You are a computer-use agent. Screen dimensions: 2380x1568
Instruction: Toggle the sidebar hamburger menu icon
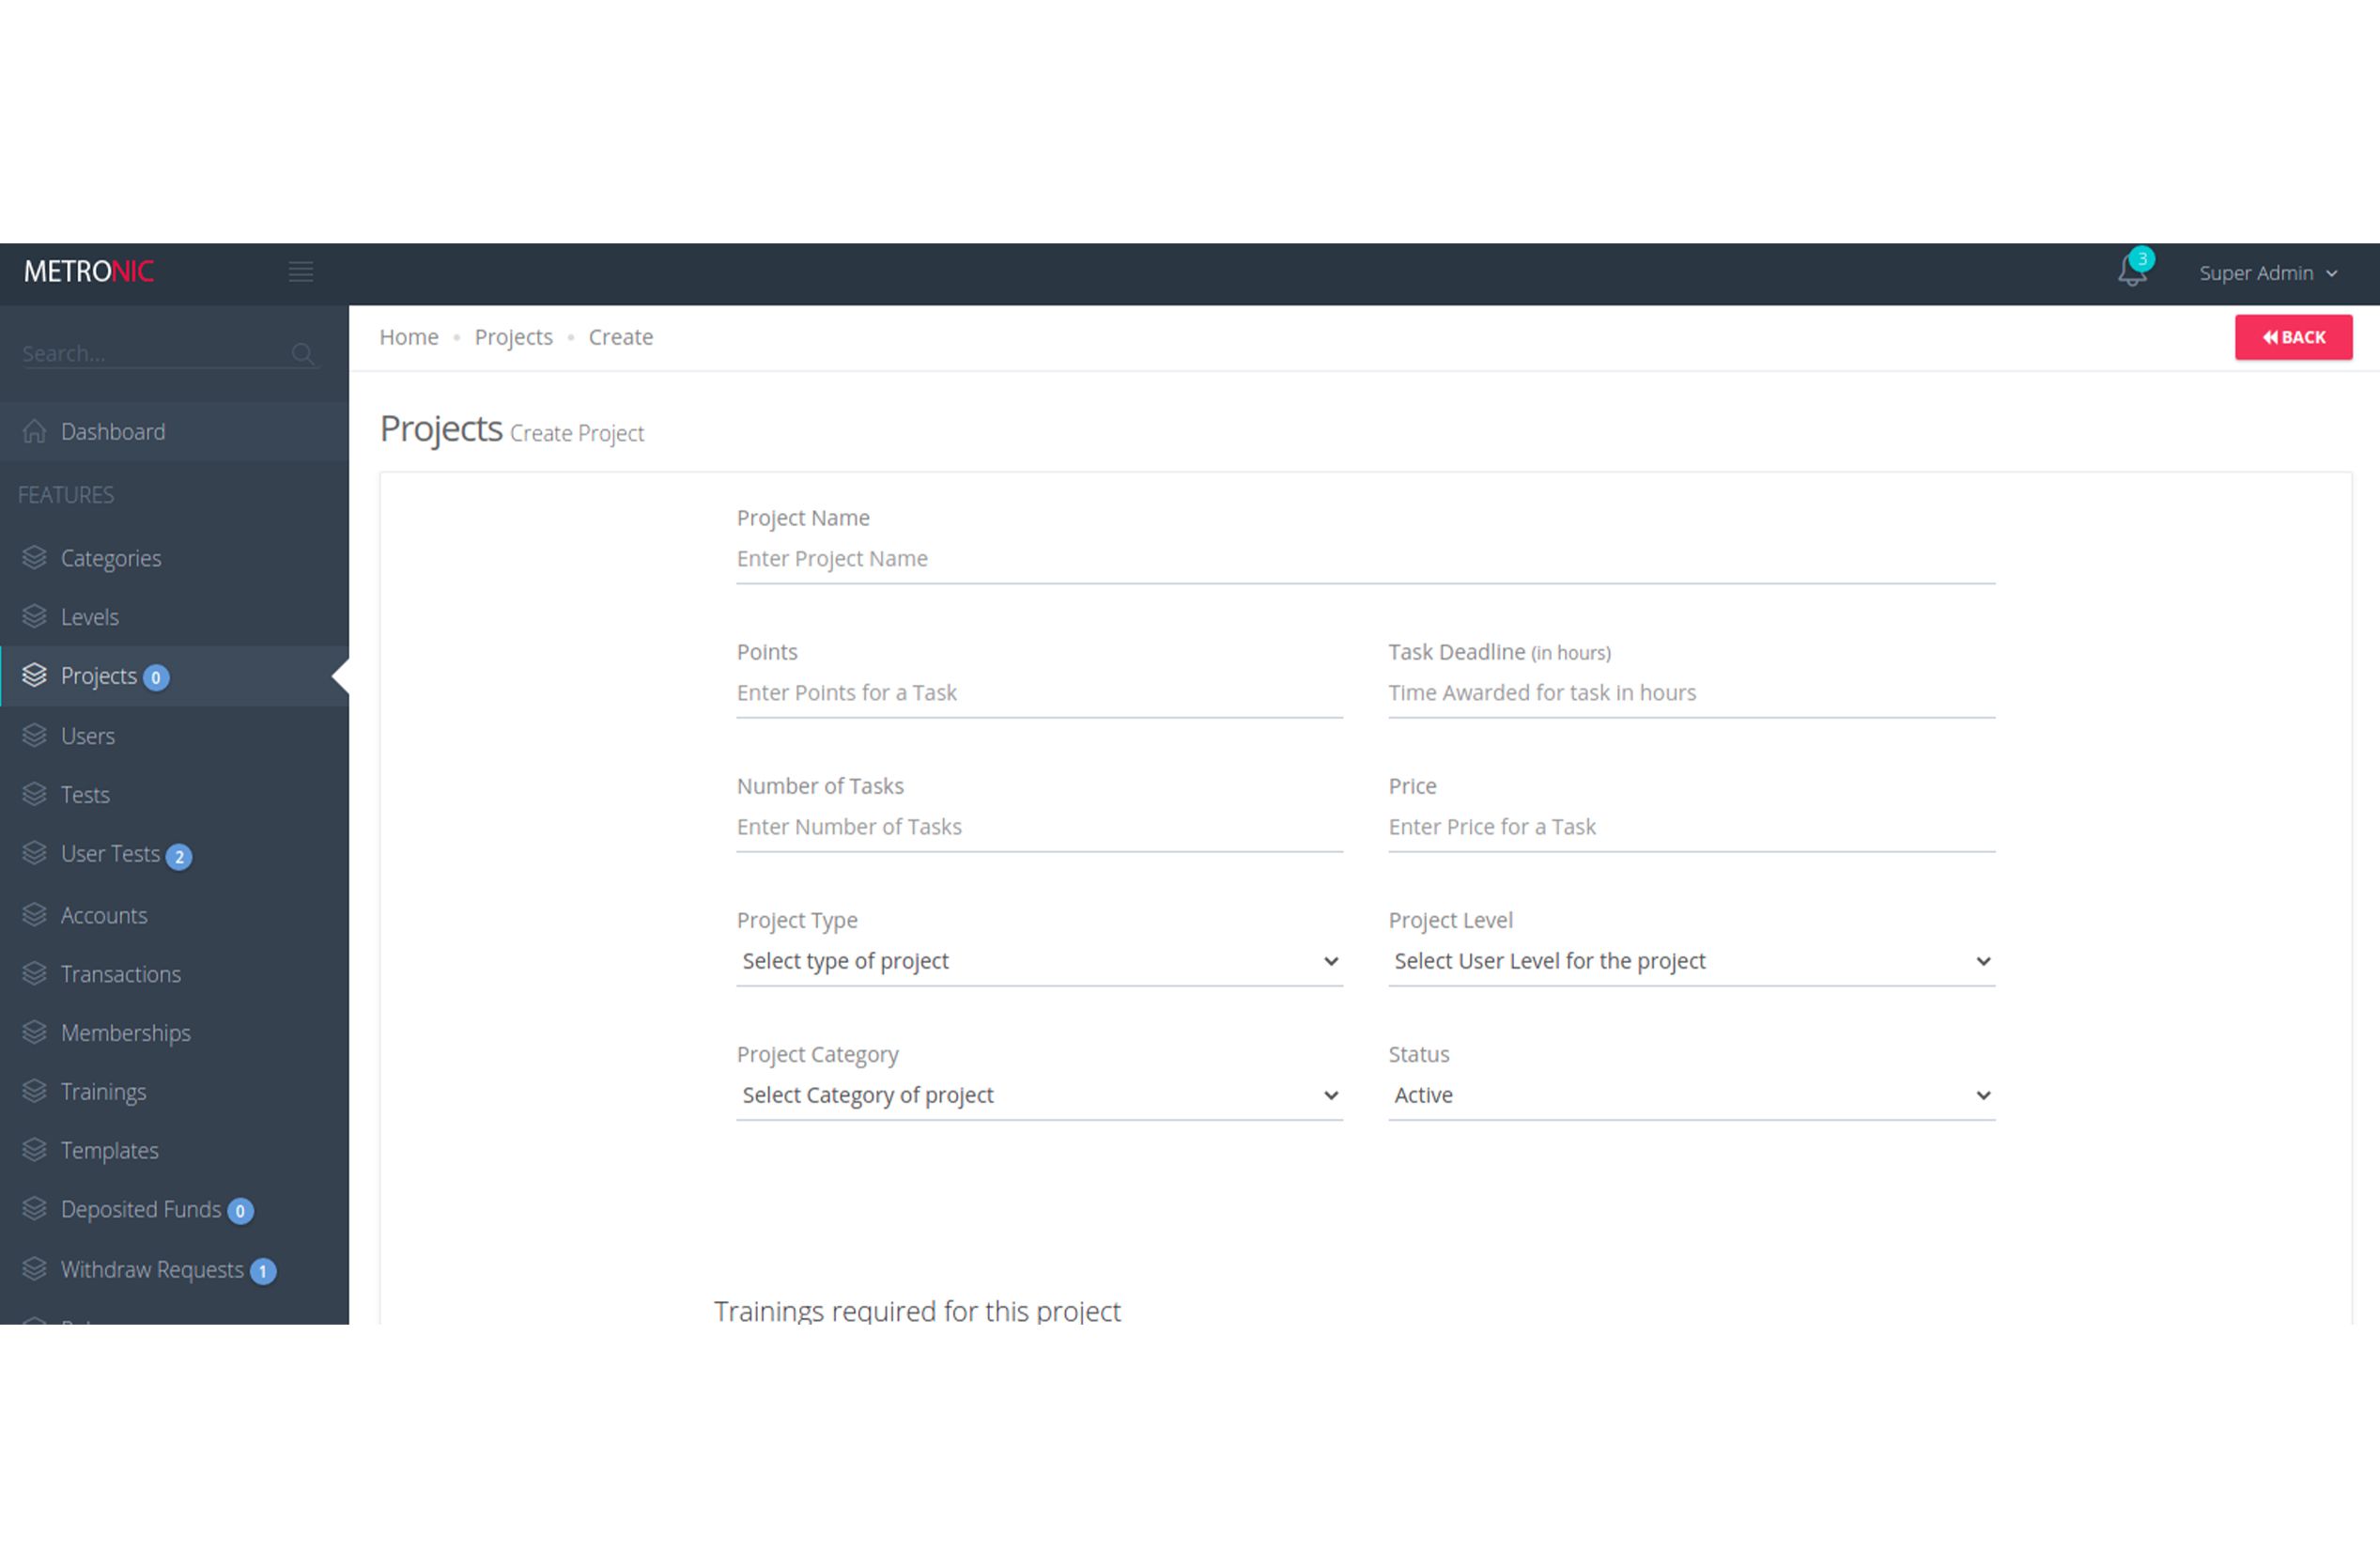[301, 272]
